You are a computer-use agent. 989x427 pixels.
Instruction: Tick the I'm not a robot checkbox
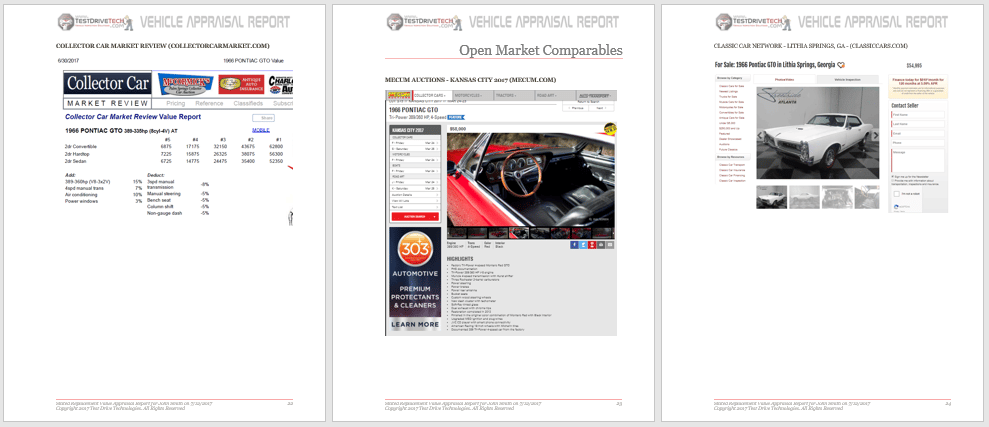click(x=898, y=194)
